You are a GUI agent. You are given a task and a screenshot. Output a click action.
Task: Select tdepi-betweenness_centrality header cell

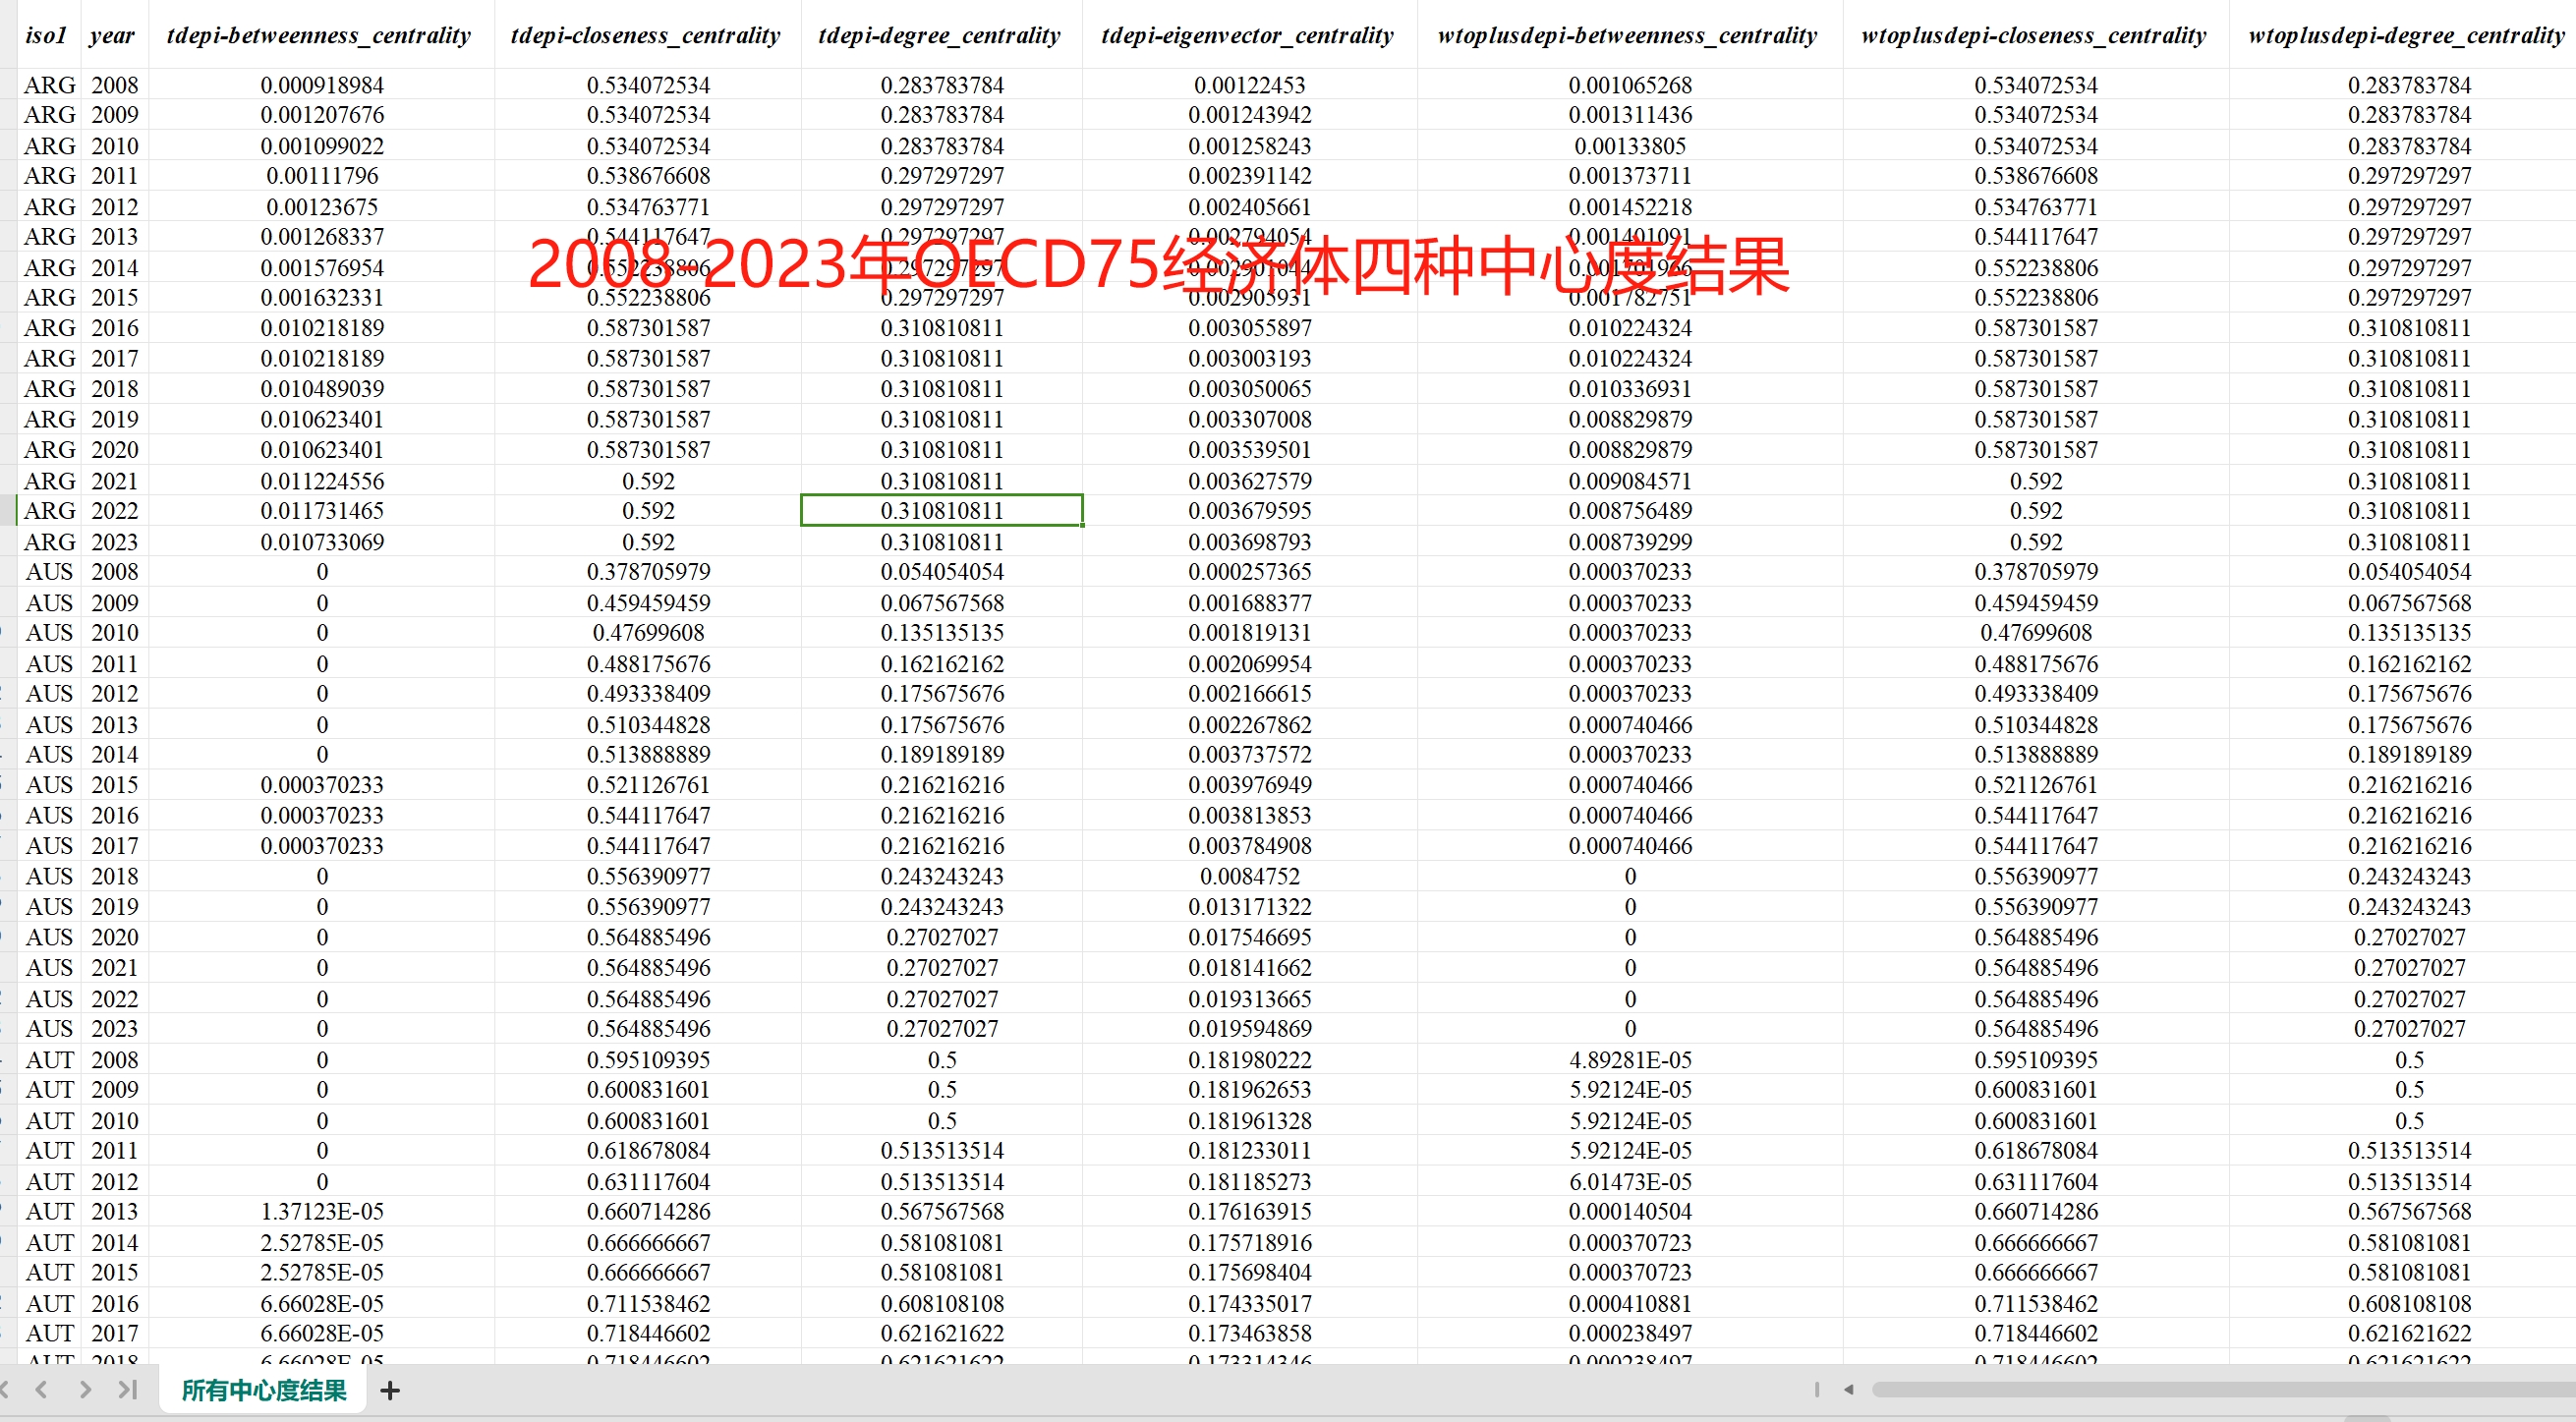click(x=319, y=36)
